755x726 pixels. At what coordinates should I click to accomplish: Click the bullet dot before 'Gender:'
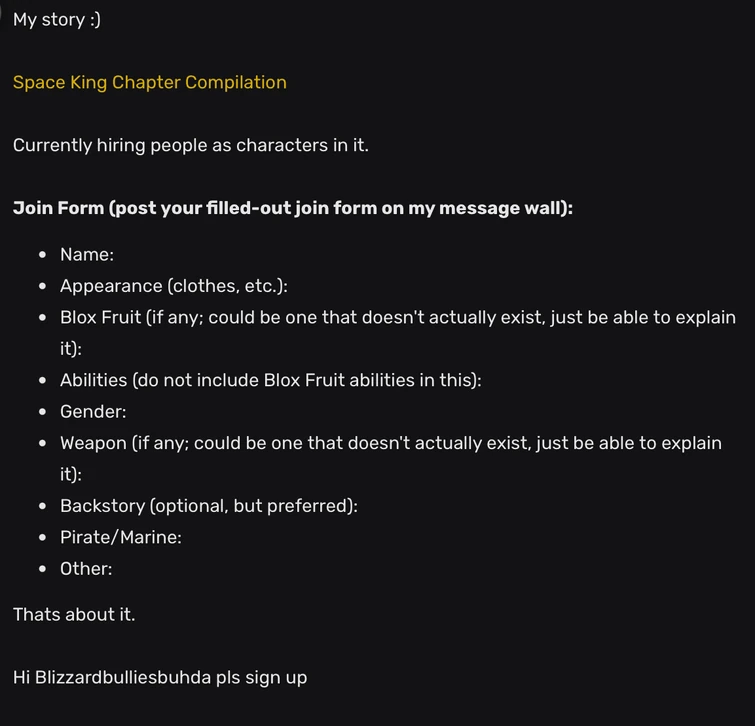43,412
